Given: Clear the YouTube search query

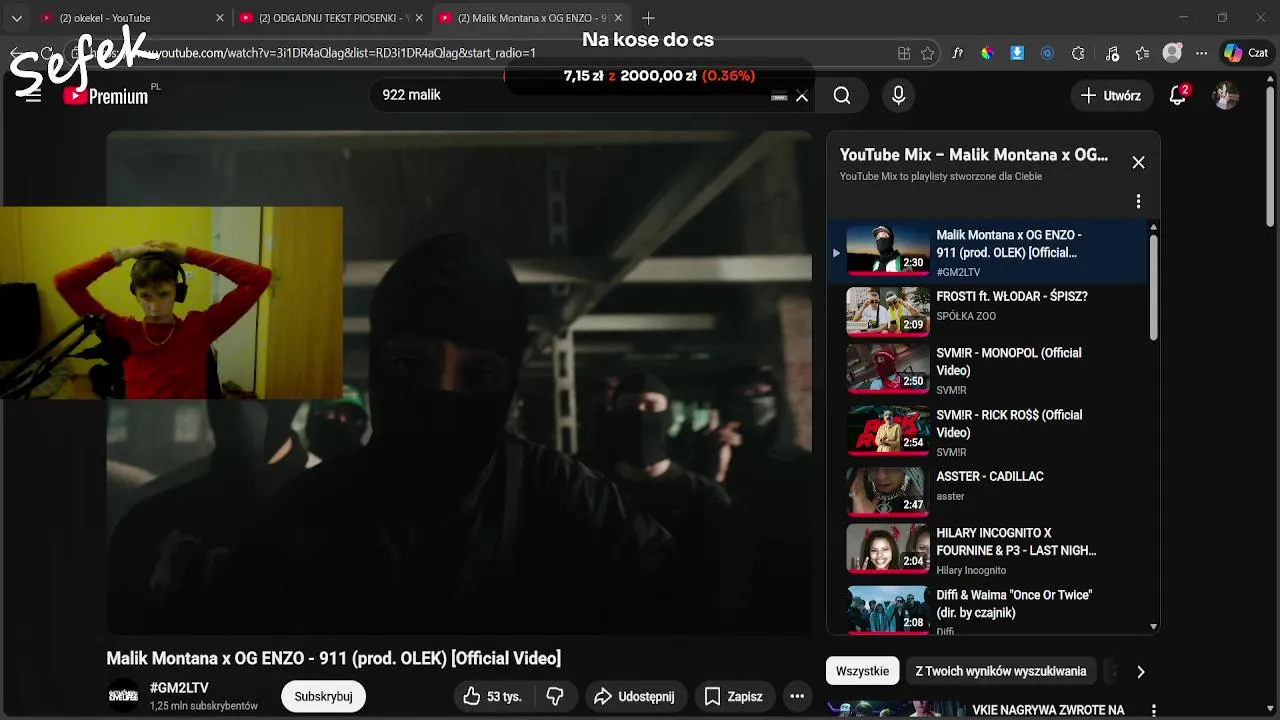Looking at the screenshot, I should [x=802, y=96].
